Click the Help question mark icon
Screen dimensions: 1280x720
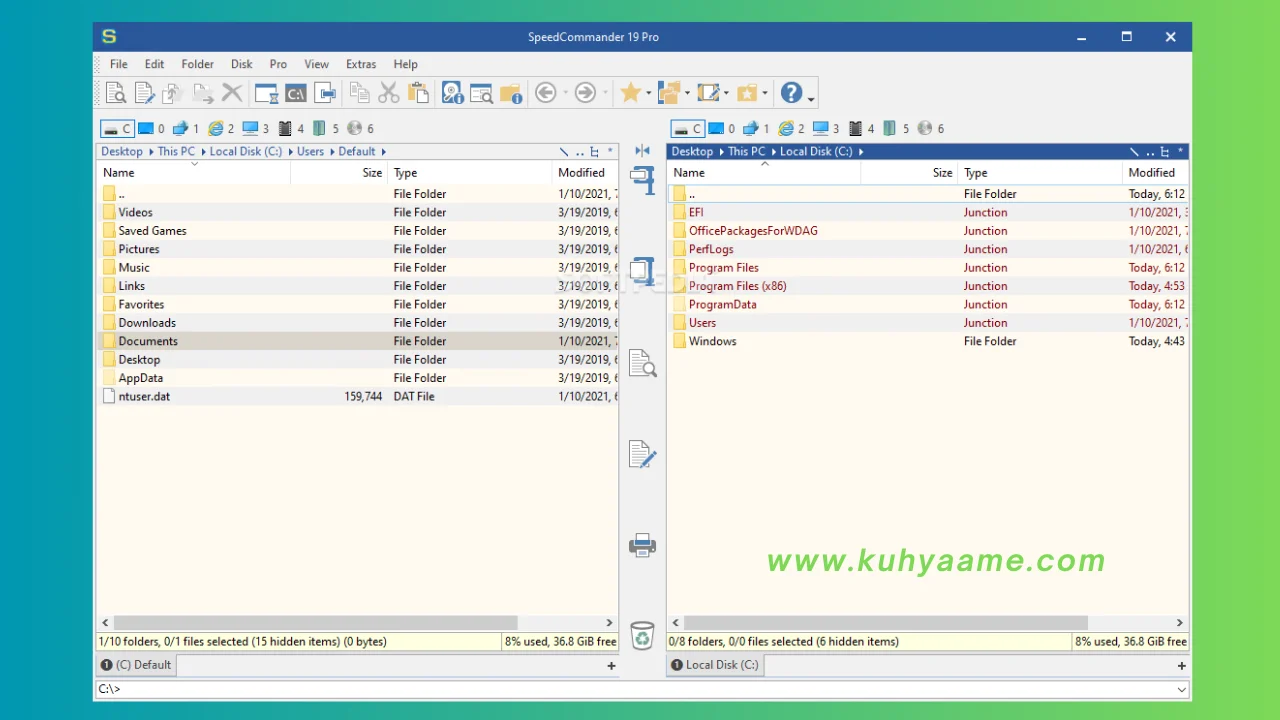pyautogui.click(x=791, y=93)
